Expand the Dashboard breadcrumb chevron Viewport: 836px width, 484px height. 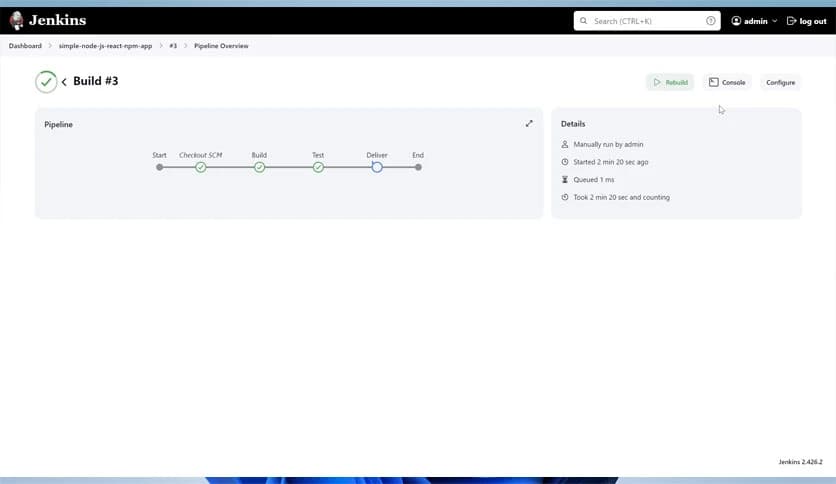coord(50,46)
